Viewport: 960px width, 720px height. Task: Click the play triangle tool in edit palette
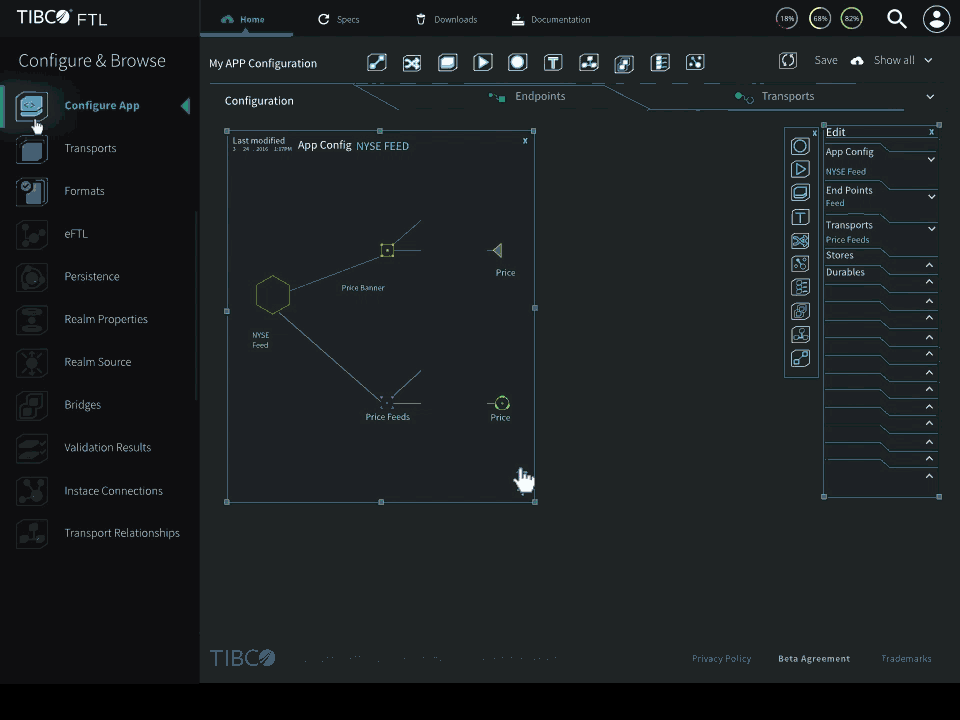[x=800, y=170]
